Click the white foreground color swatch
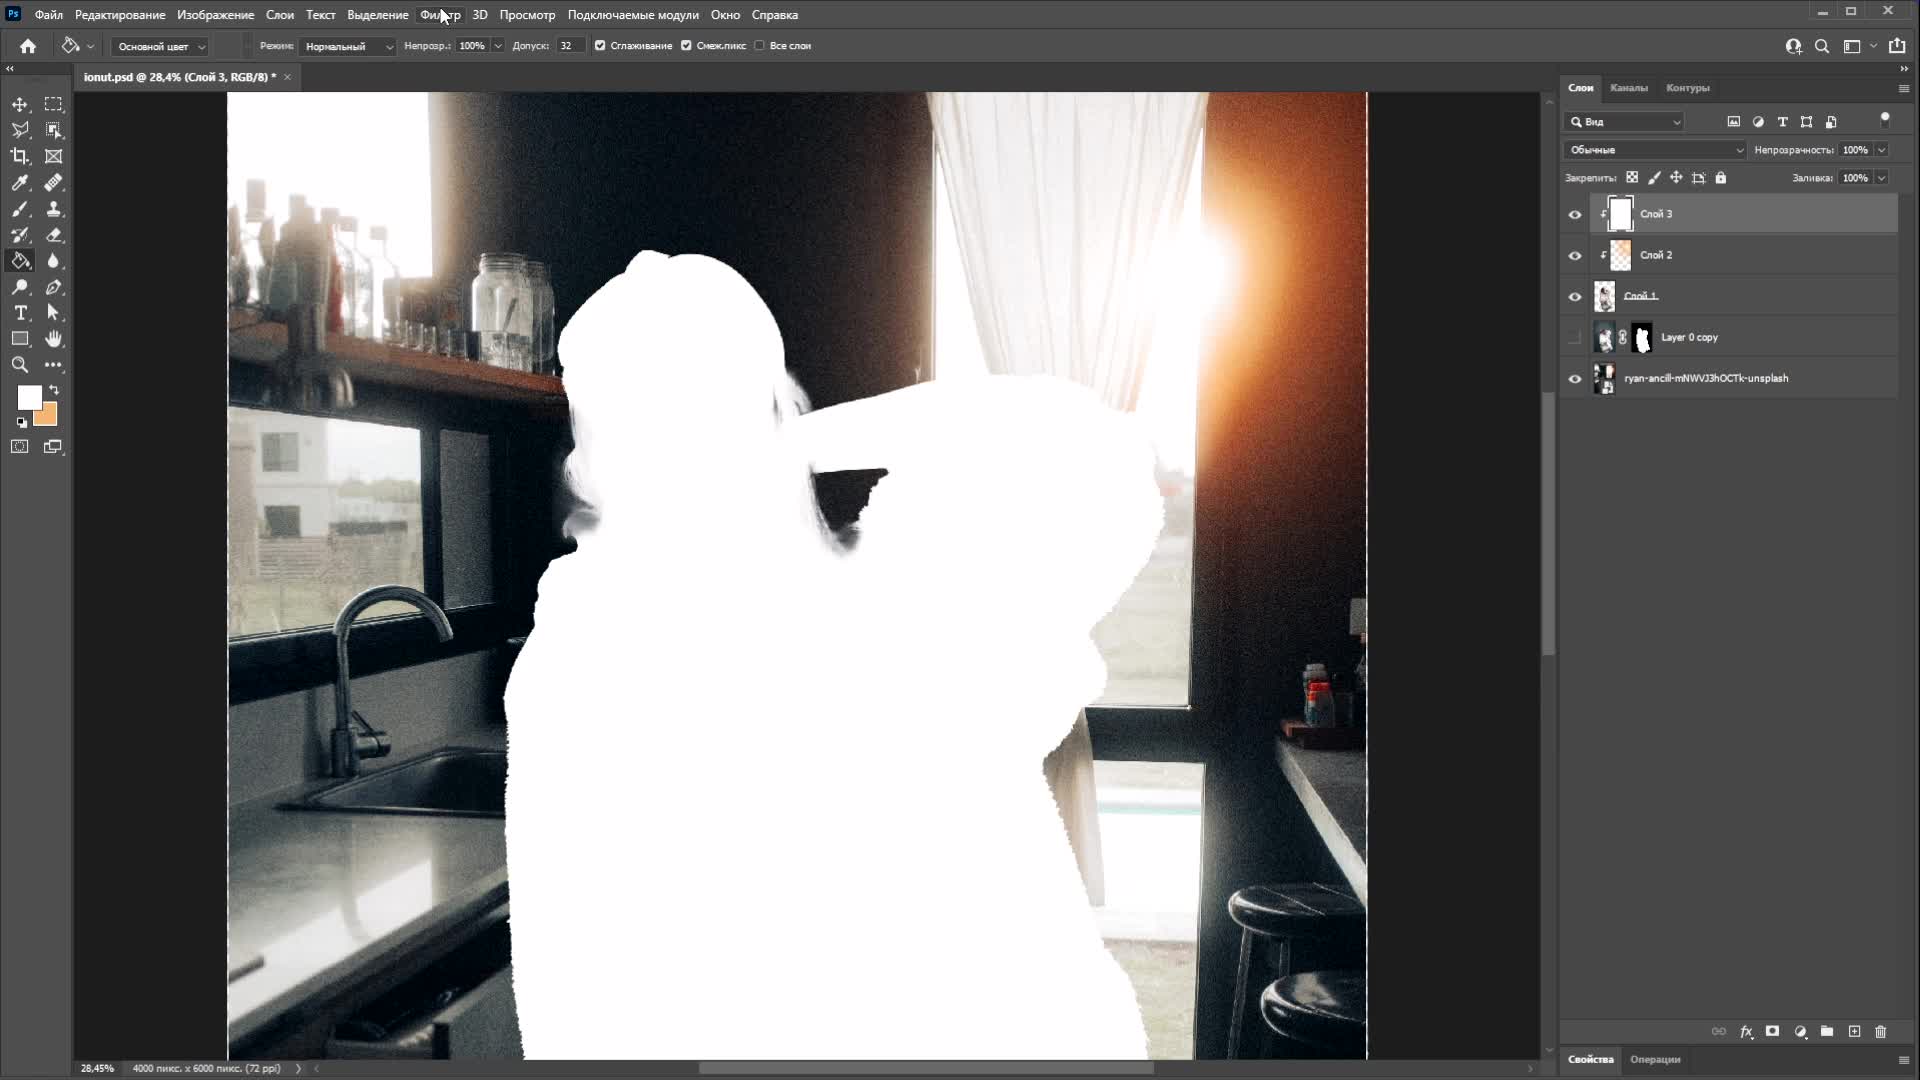1920x1080 pixels. [28, 397]
